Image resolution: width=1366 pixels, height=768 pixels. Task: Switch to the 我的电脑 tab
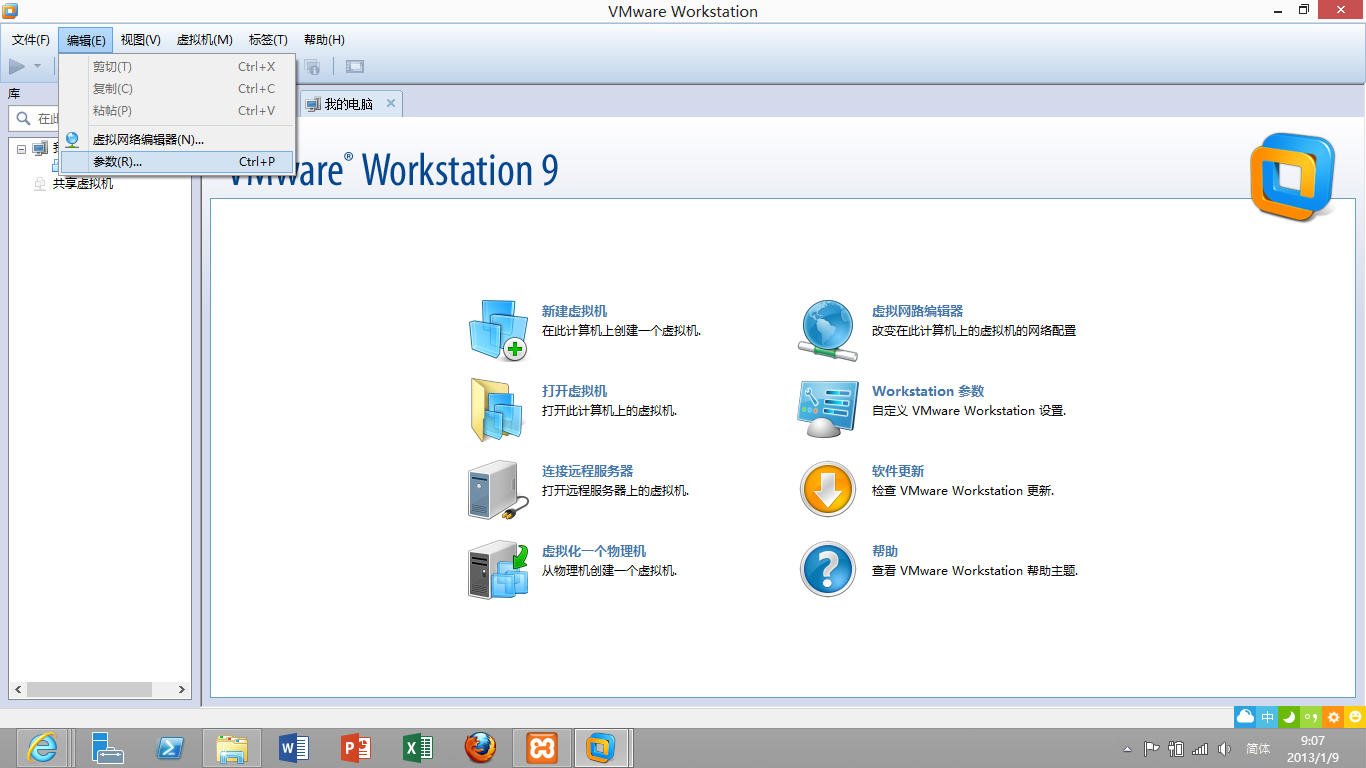point(349,104)
